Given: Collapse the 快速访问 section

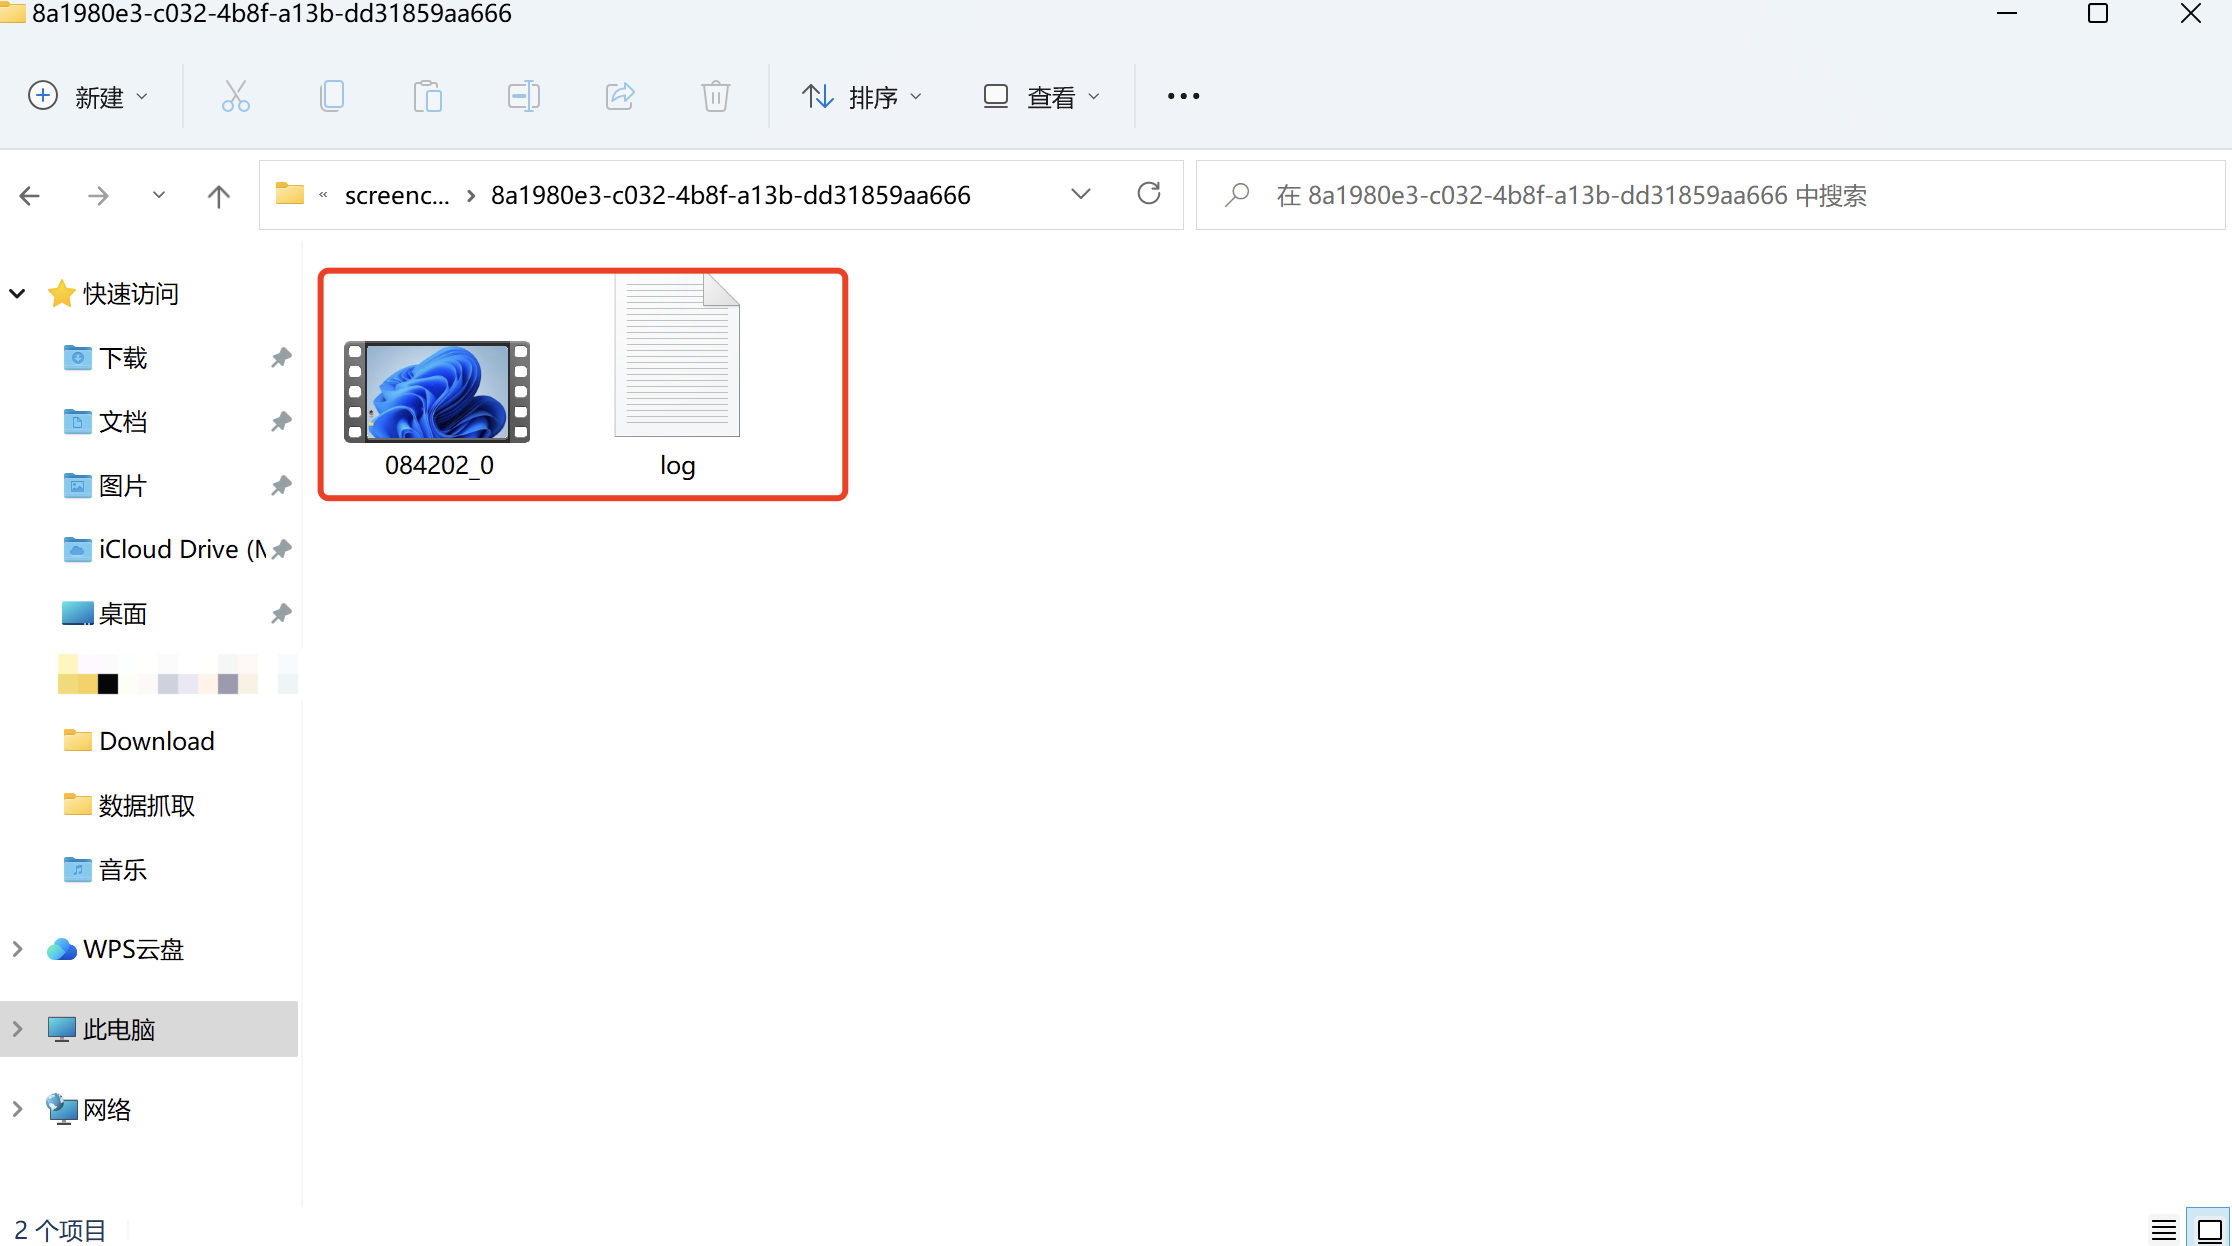Looking at the screenshot, I should [x=17, y=293].
